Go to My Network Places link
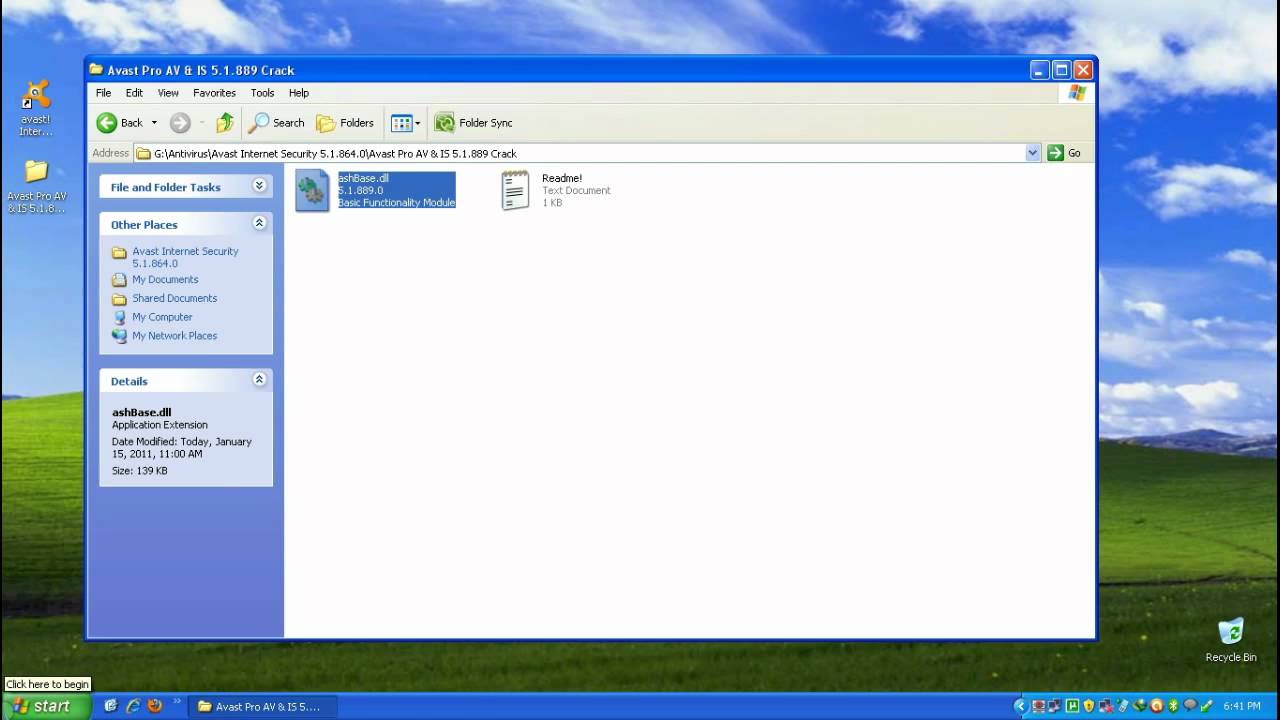The height and width of the screenshot is (720, 1280). pyautogui.click(x=174, y=336)
